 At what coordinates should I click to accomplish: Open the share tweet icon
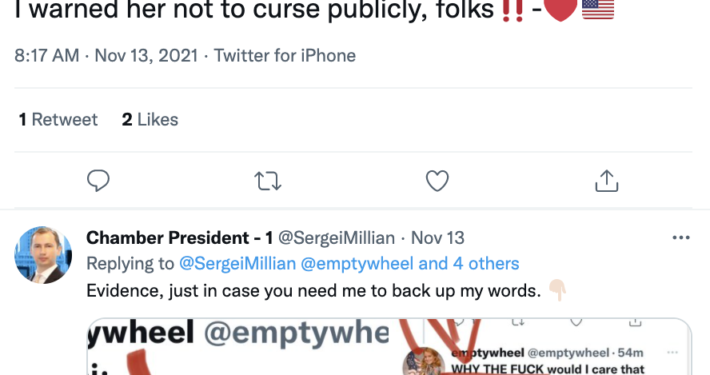coord(606,181)
